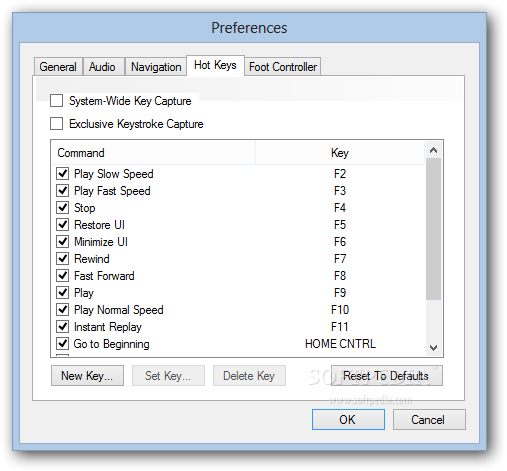This screenshot has height=471, width=507.
Task: Switch to the General tab
Action: (58, 67)
